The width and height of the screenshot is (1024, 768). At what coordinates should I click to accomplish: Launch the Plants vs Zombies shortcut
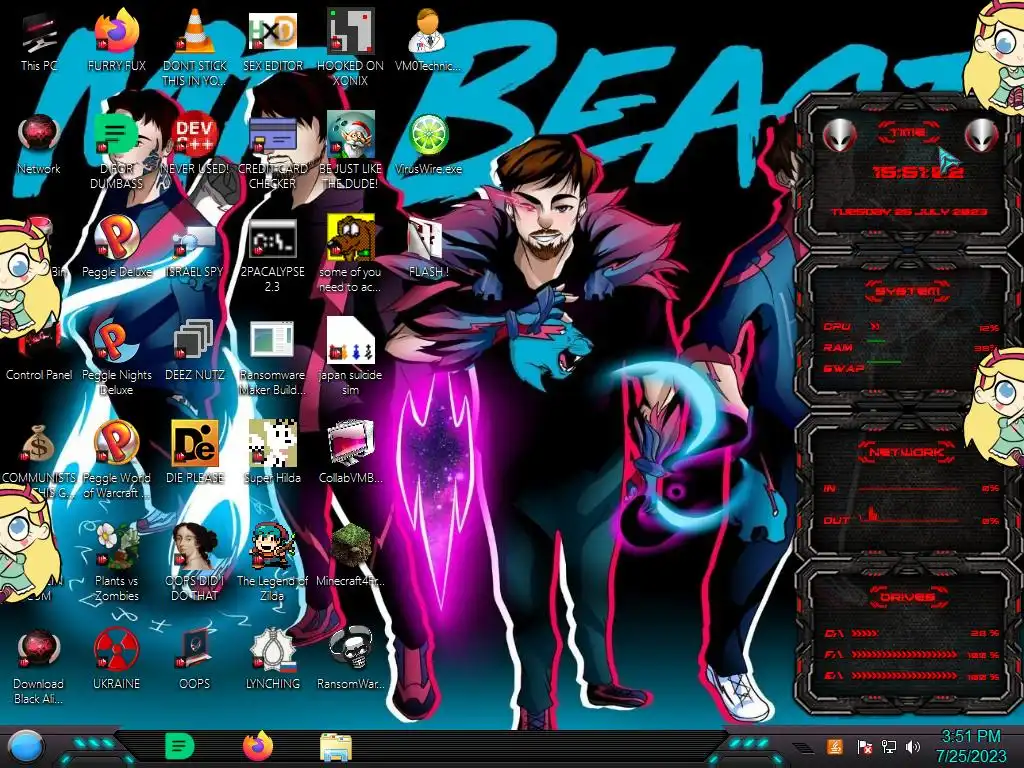click(x=116, y=563)
